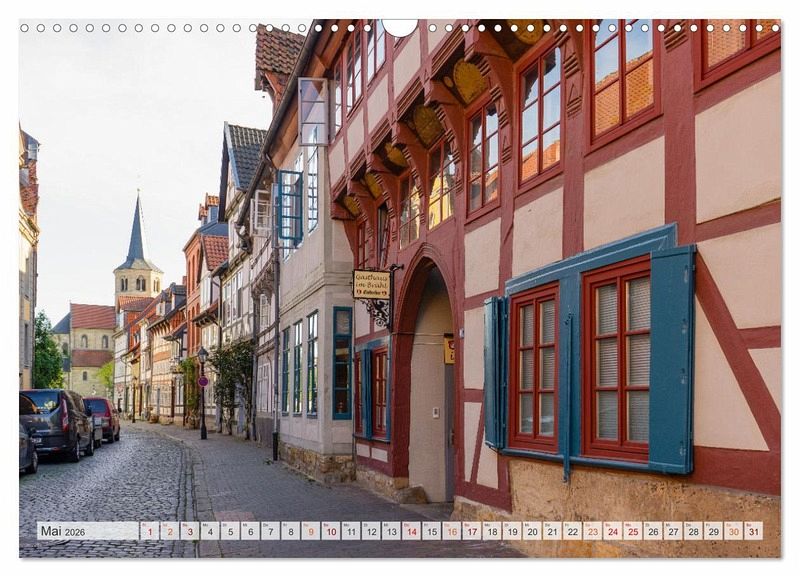Click the Mai 2026 month label
The width and height of the screenshot is (800, 577).
62,532
